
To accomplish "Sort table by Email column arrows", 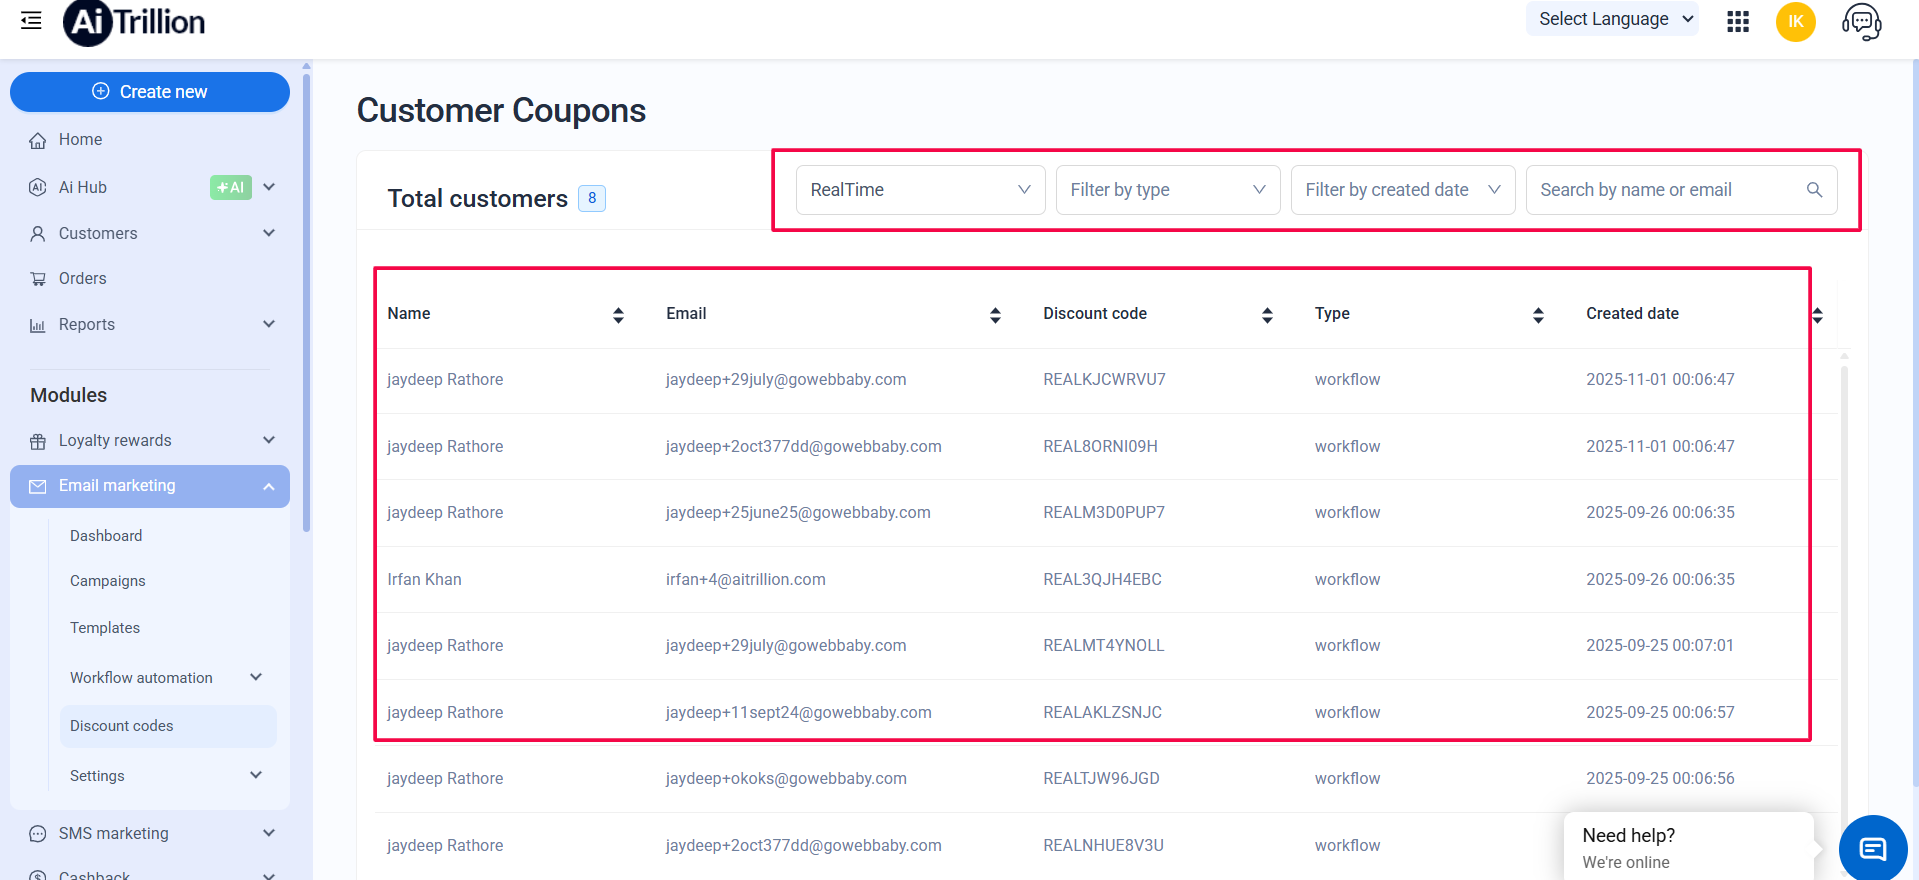I will pyautogui.click(x=995, y=315).
